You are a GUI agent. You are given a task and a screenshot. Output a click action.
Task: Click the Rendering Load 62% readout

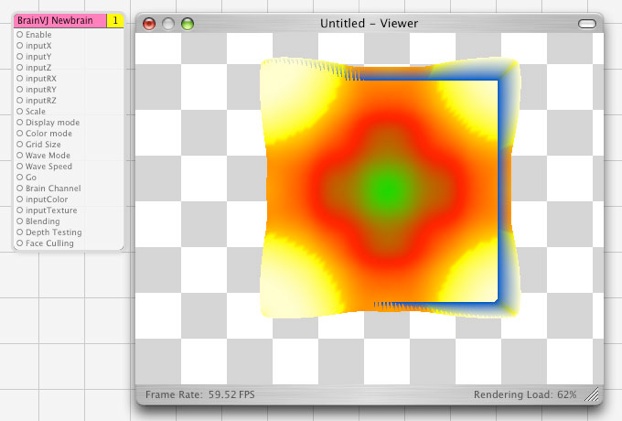click(x=525, y=395)
